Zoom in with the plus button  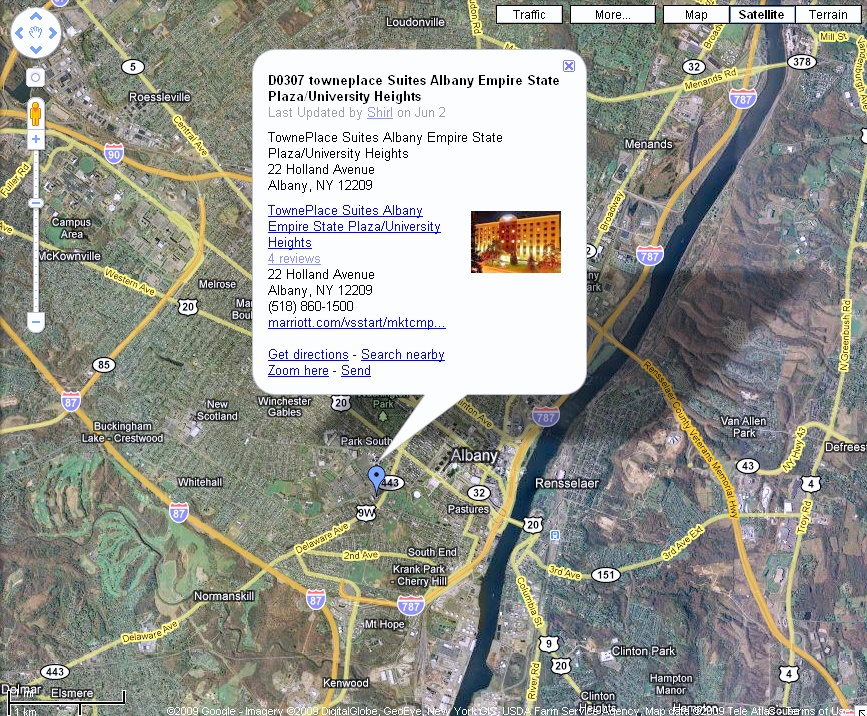click(x=36, y=140)
